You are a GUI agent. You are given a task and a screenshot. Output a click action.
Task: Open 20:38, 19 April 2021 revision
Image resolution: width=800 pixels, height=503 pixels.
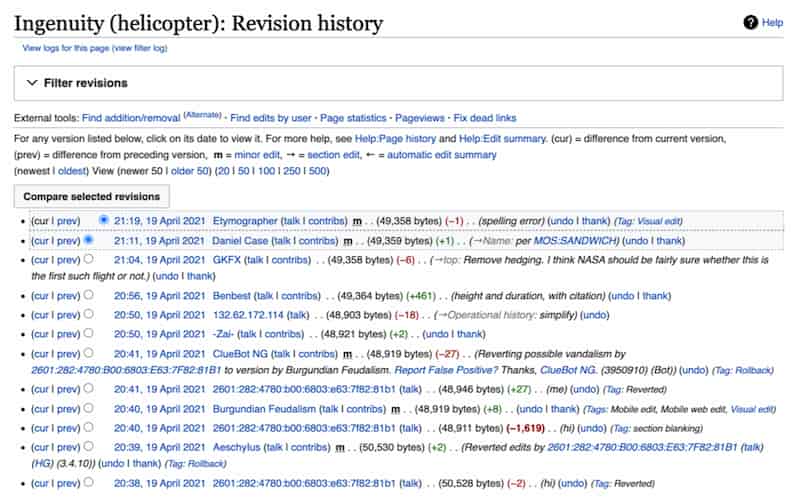point(159,483)
